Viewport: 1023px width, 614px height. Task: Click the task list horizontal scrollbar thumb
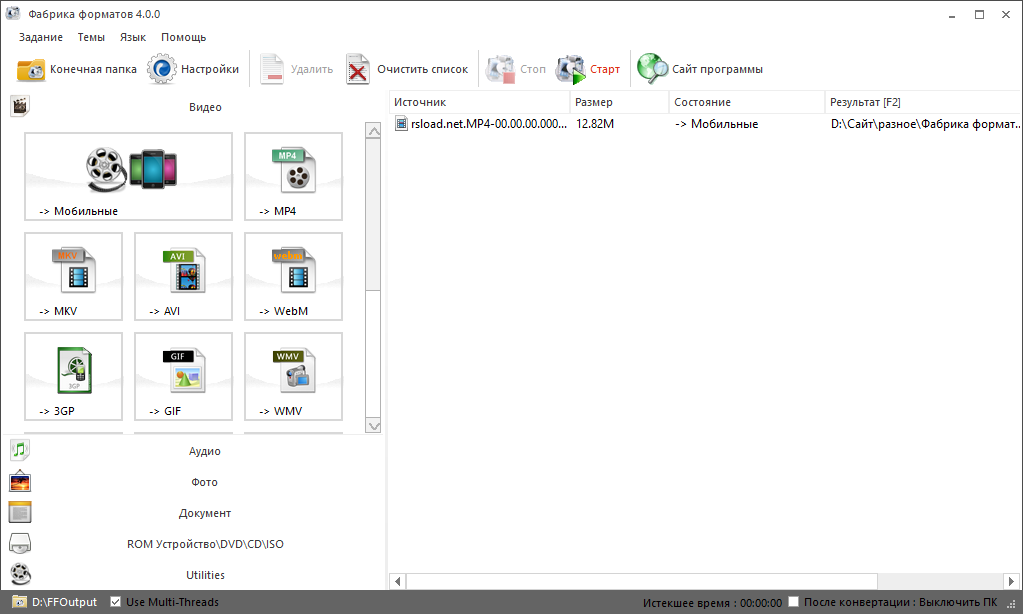pos(641,581)
